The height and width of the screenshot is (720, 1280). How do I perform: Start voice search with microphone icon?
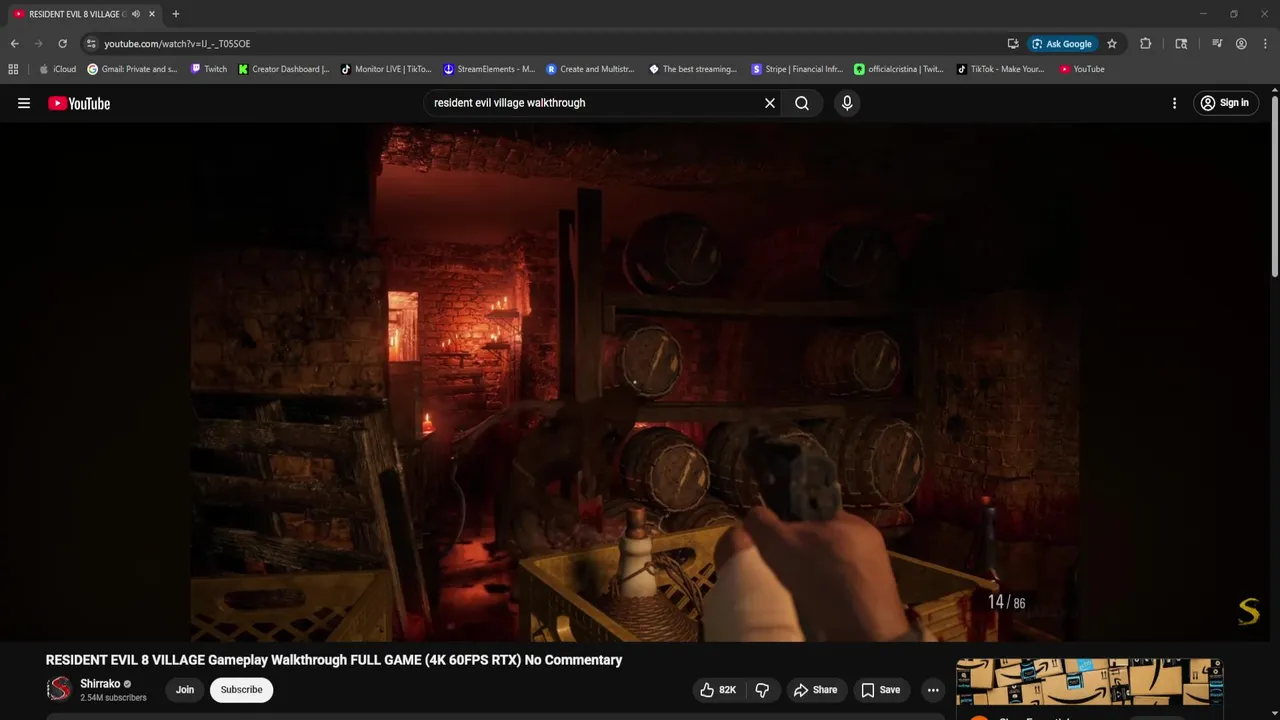point(847,103)
